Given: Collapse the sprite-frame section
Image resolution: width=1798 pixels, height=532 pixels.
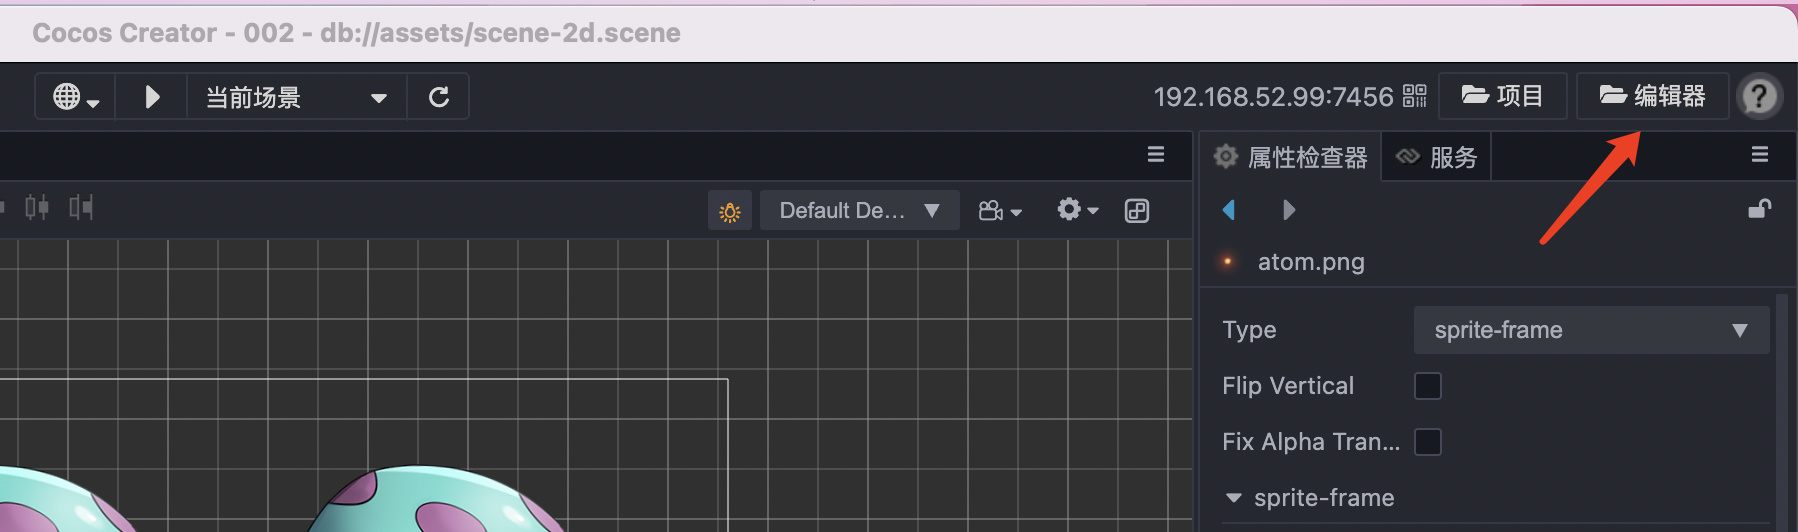Looking at the screenshot, I should [x=1234, y=498].
